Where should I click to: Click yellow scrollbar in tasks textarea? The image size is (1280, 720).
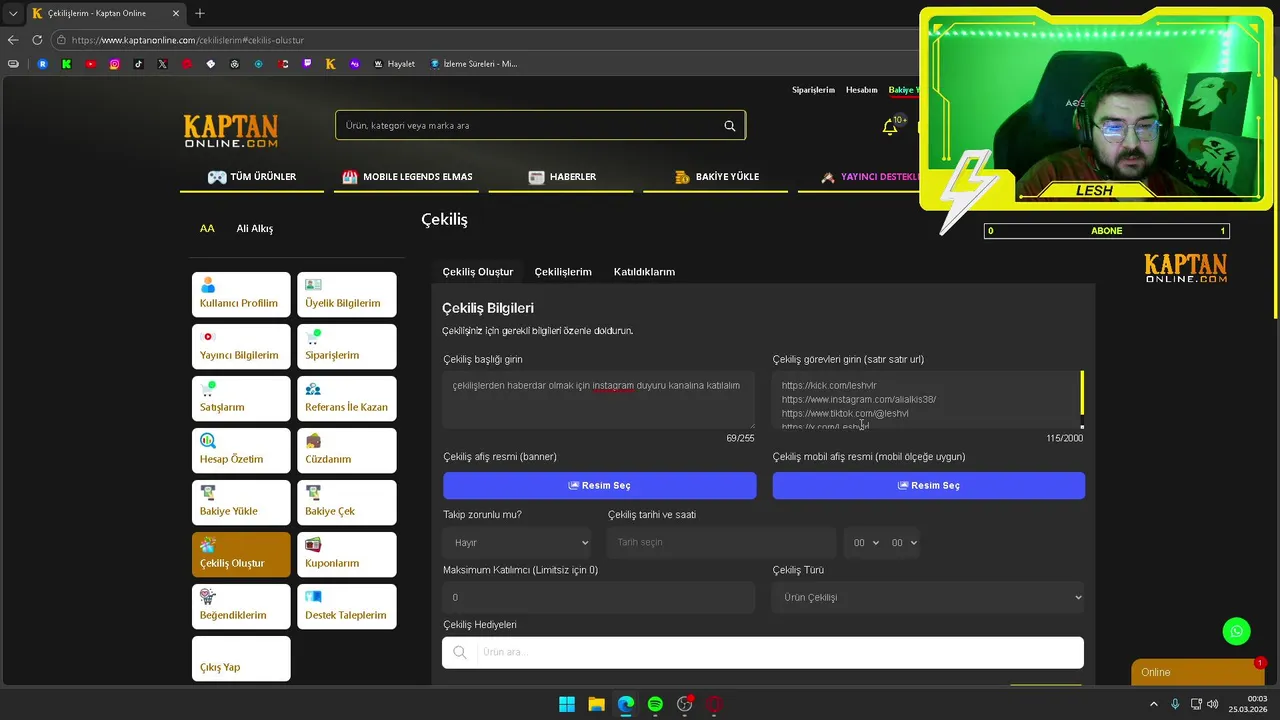coord(1082,393)
